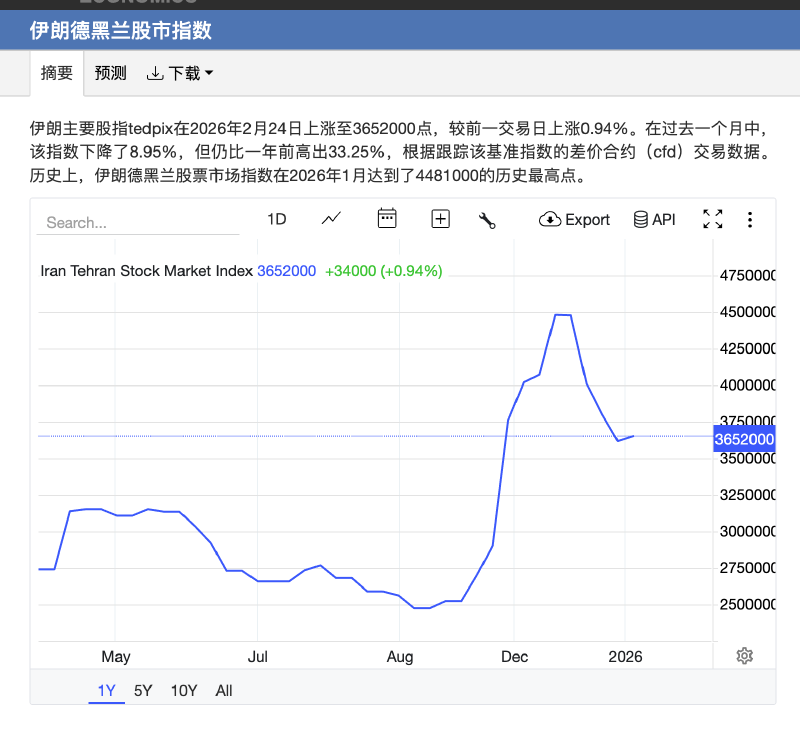The width and height of the screenshot is (800, 738).
Task: Click the plus compare indicator icon
Action: pos(440,219)
